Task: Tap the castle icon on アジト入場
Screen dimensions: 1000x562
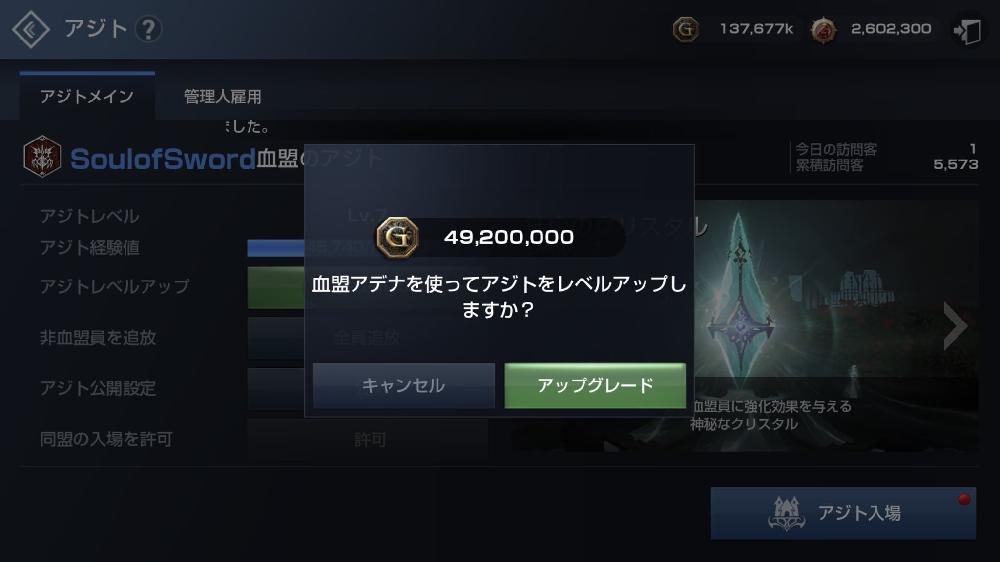Action: click(x=786, y=514)
